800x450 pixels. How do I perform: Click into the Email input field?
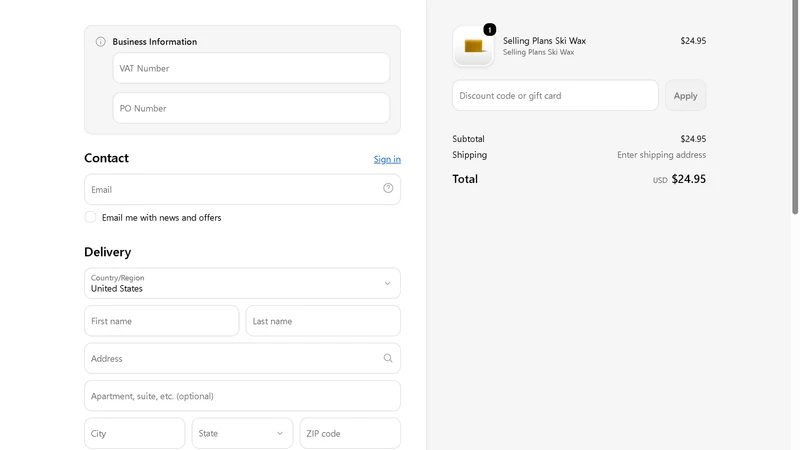tap(242, 189)
